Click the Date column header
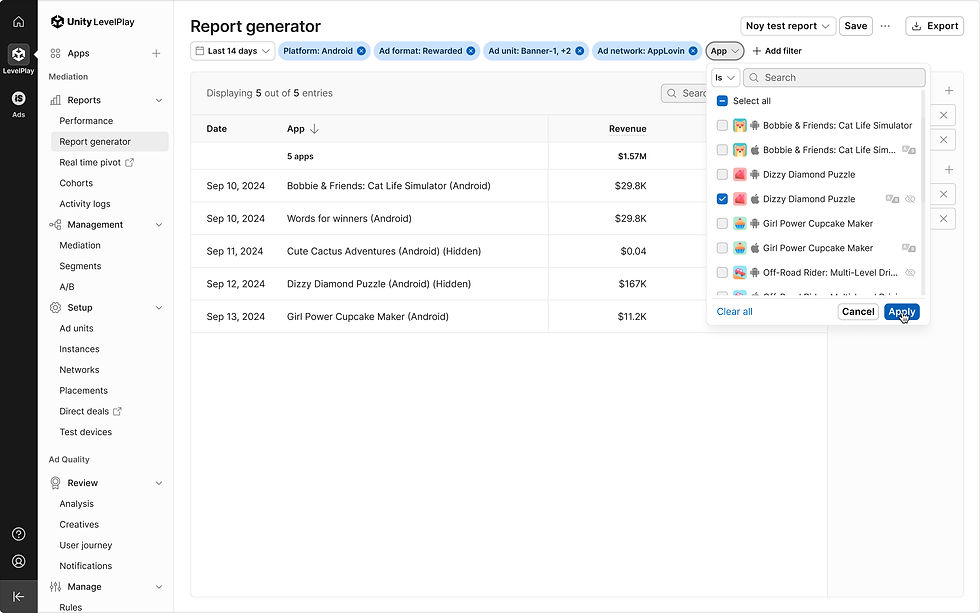Image resolution: width=980 pixels, height=613 pixels. click(x=217, y=129)
